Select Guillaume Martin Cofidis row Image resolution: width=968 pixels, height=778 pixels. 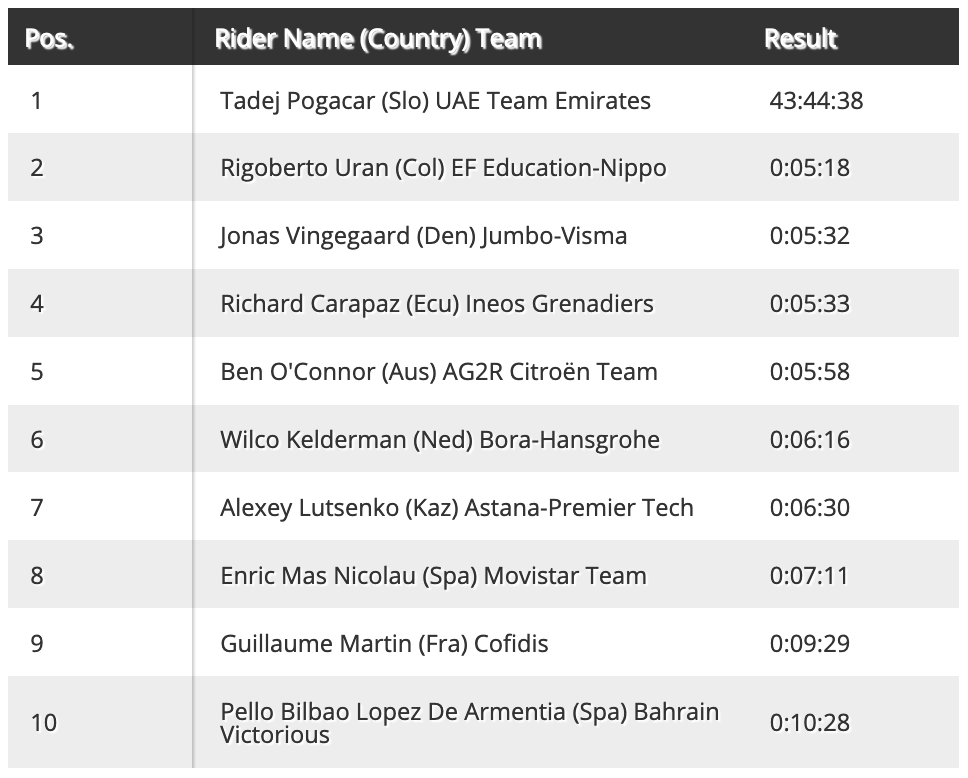click(483, 643)
